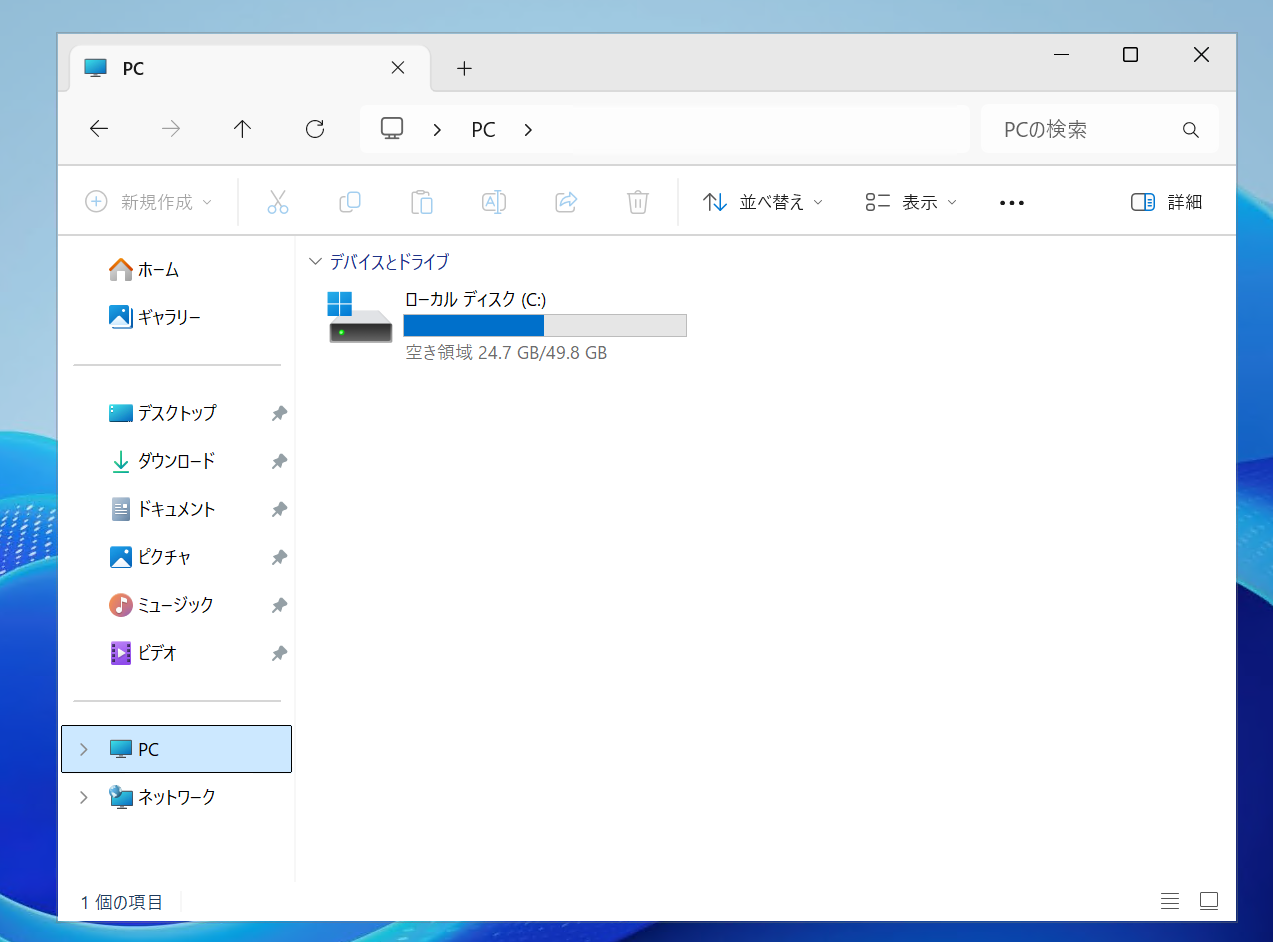The image size is (1273, 942).
Task: Refresh the current folder view
Action: (315, 129)
